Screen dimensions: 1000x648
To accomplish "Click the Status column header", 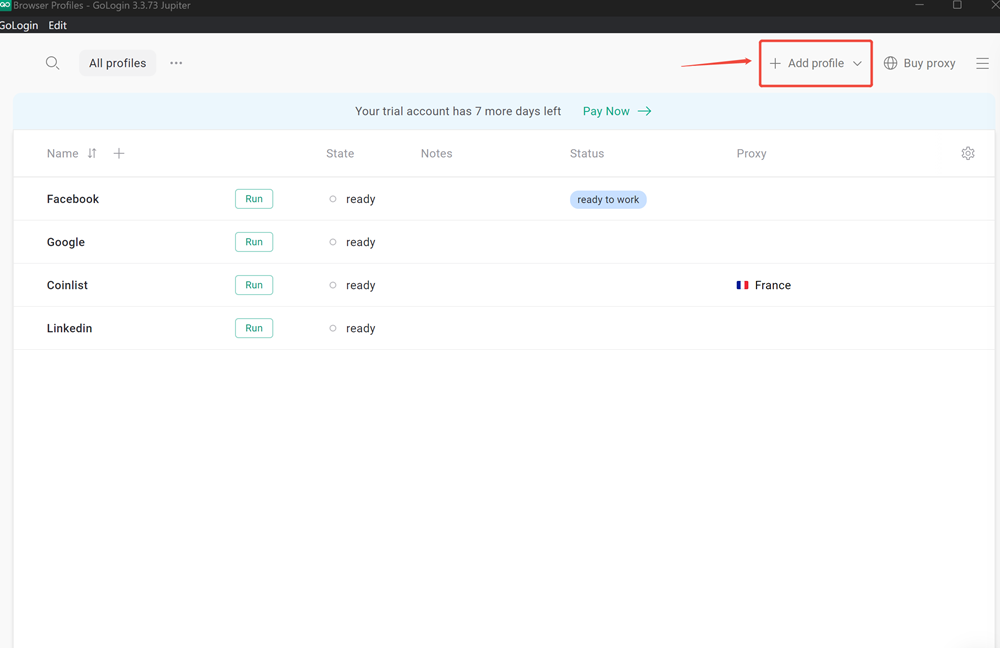I will click(587, 153).
